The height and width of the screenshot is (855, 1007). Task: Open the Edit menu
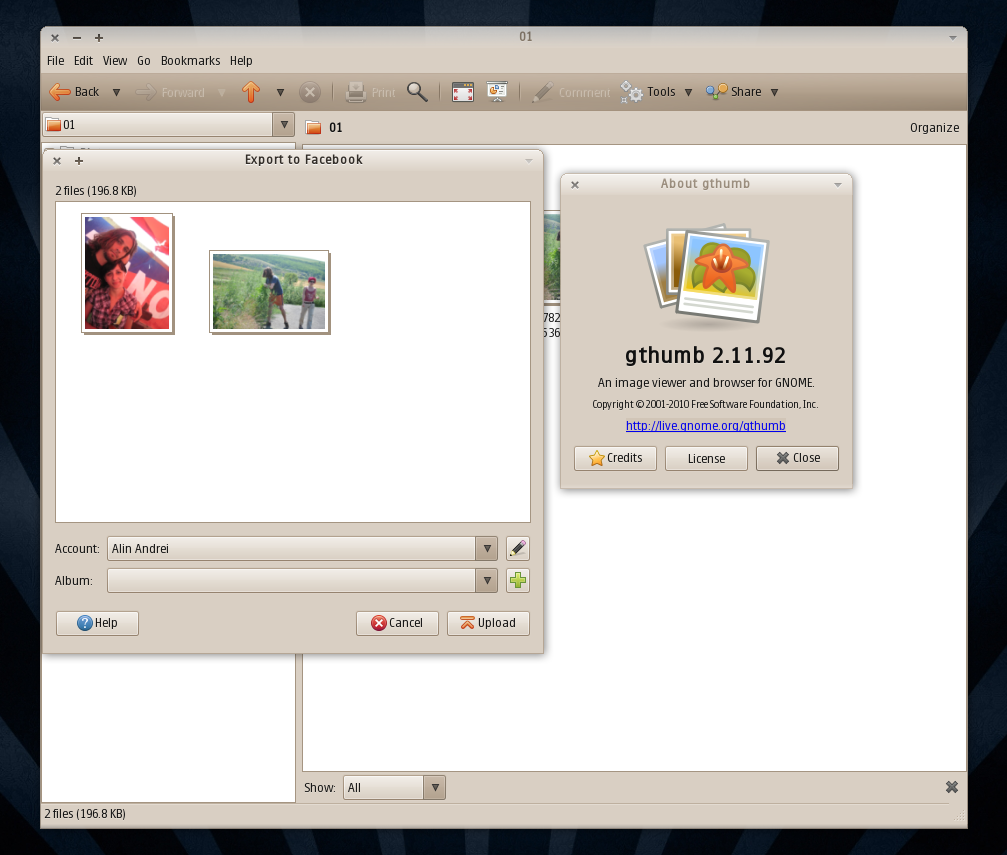pyautogui.click(x=83, y=60)
